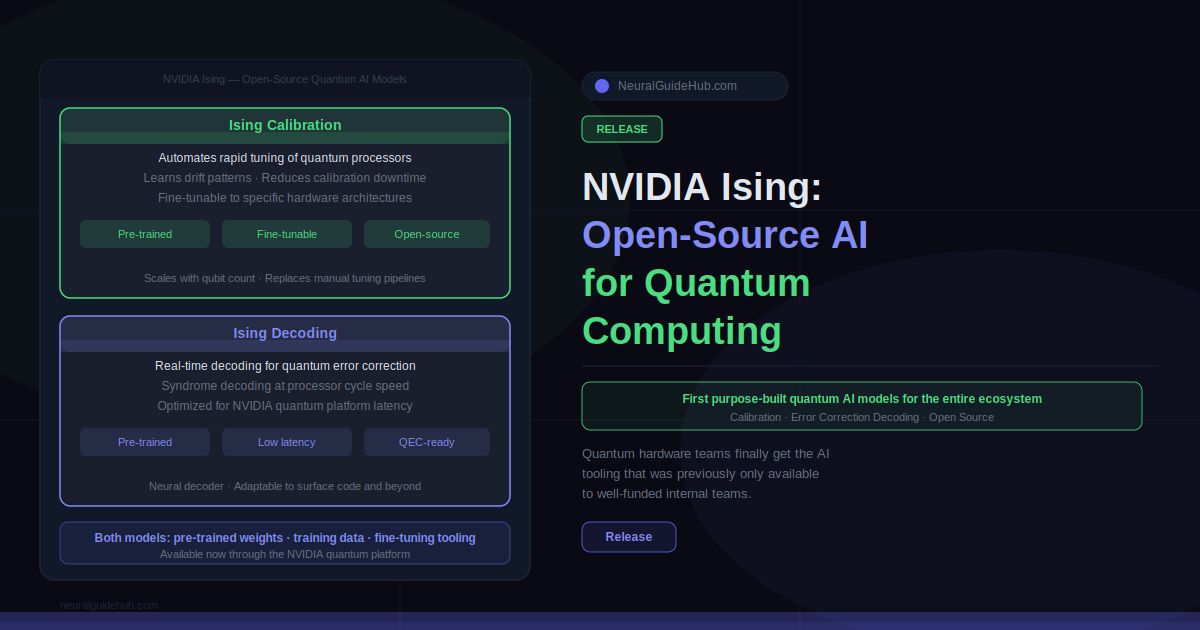The width and height of the screenshot is (1200, 630).
Task: Click the 'Open-Source AI' purple headline line
Action: pos(725,235)
